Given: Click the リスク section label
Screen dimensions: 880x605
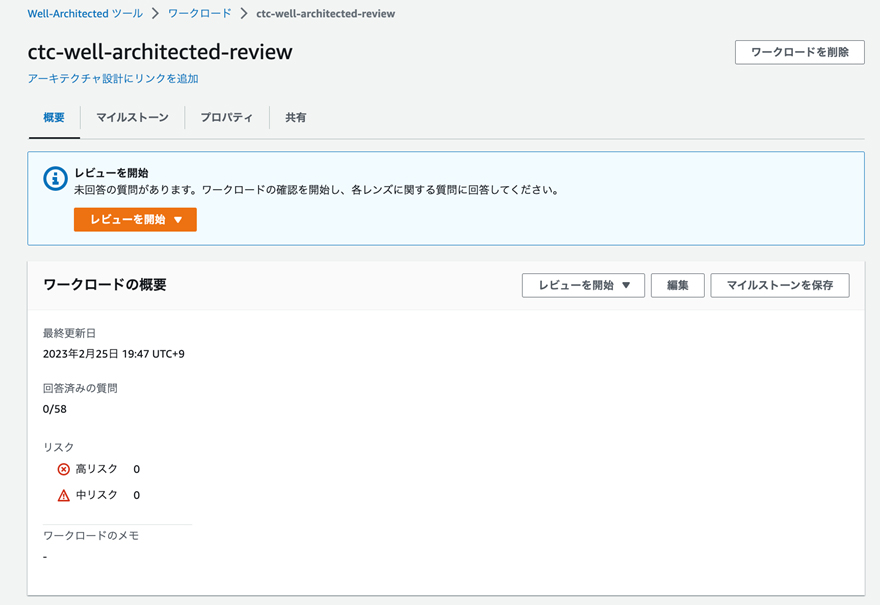Looking at the screenshot, I should 58,447.
